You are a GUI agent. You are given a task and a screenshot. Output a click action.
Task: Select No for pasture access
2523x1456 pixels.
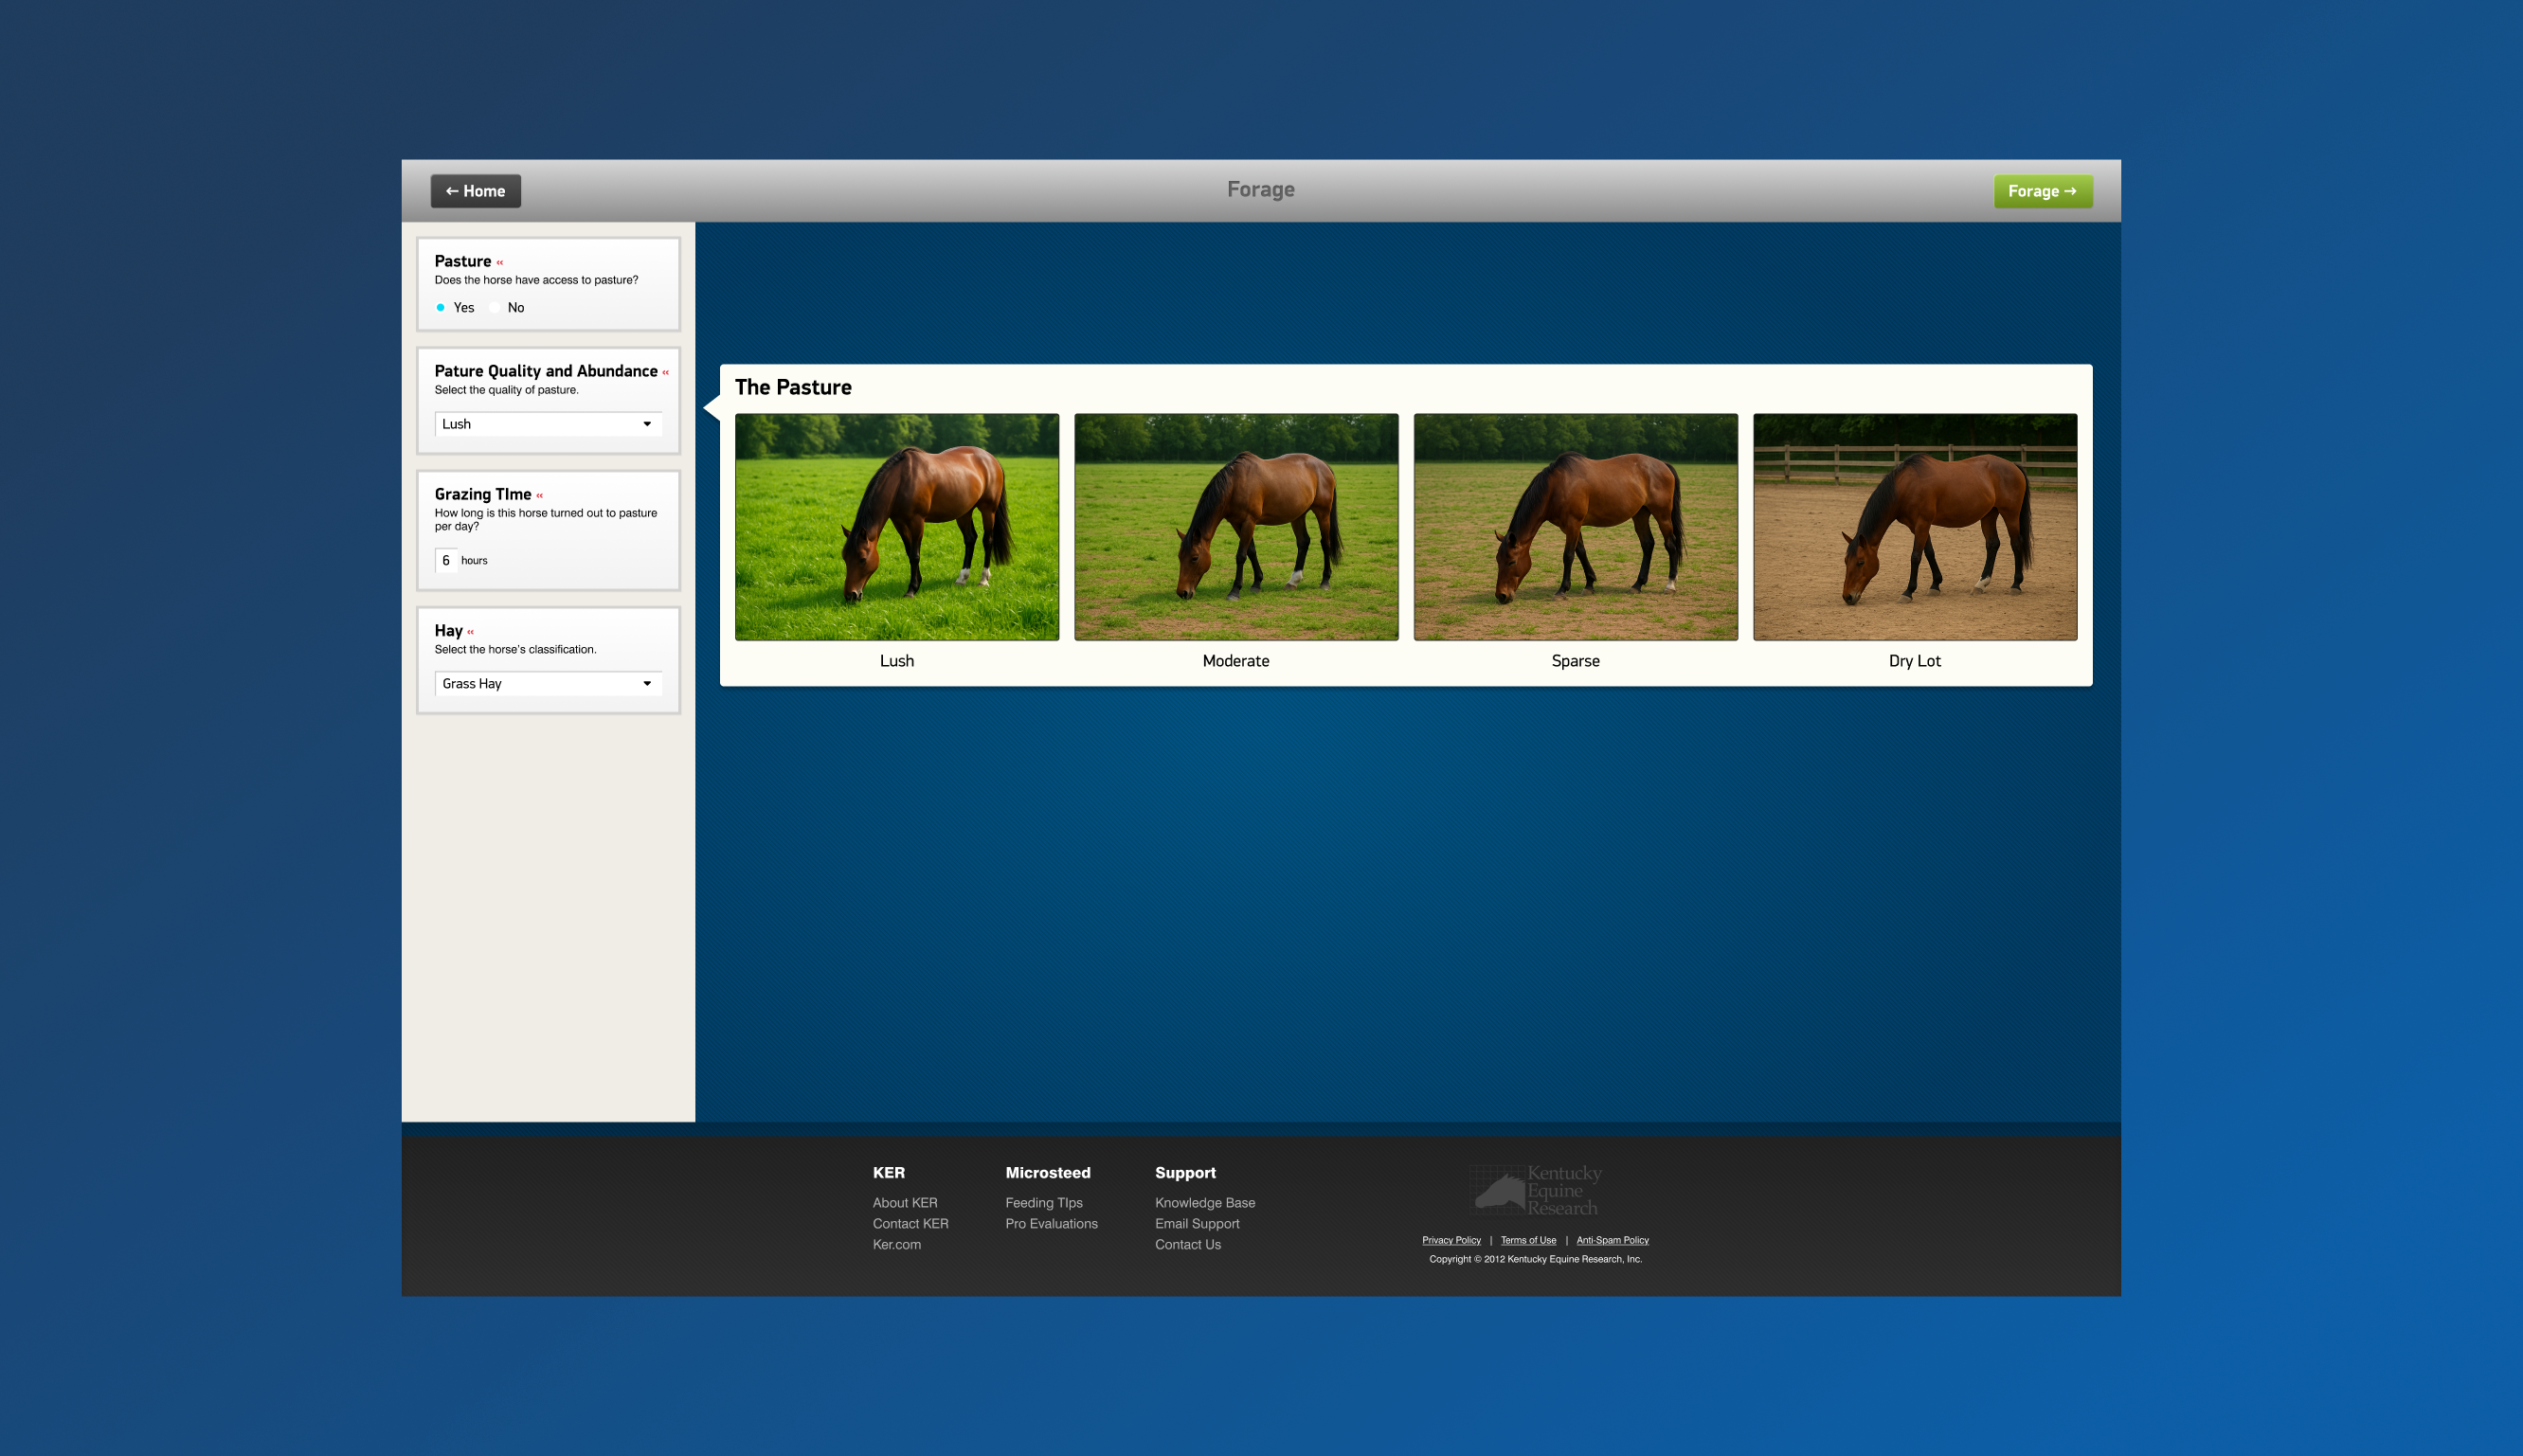[495, 308]
